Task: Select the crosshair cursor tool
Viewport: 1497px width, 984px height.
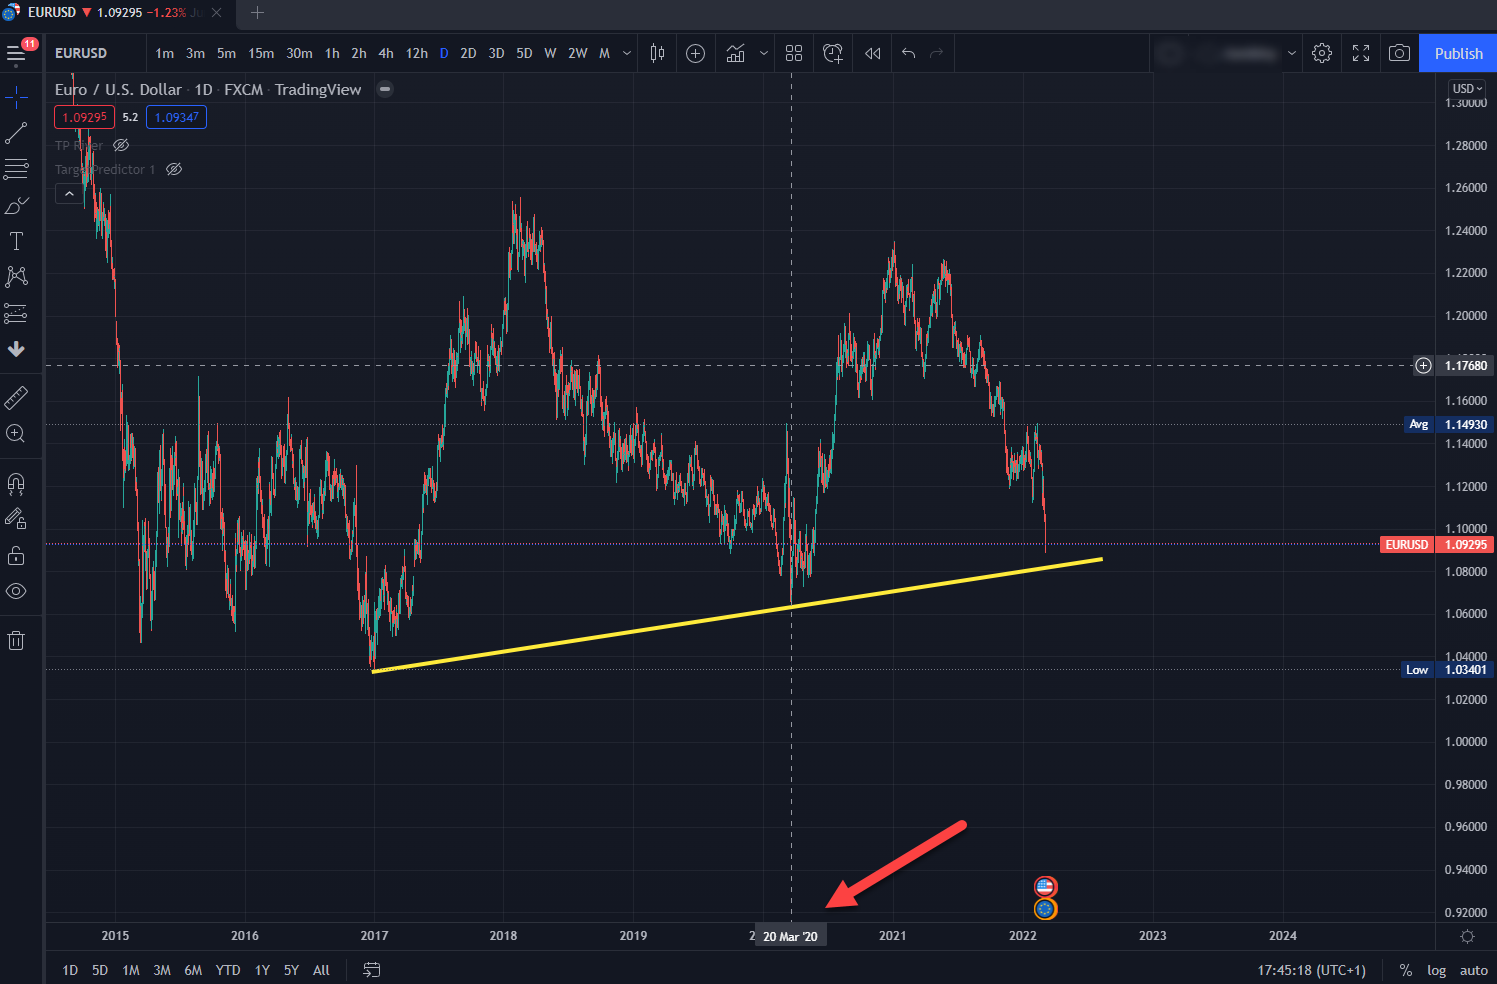Action: point(16,97)
